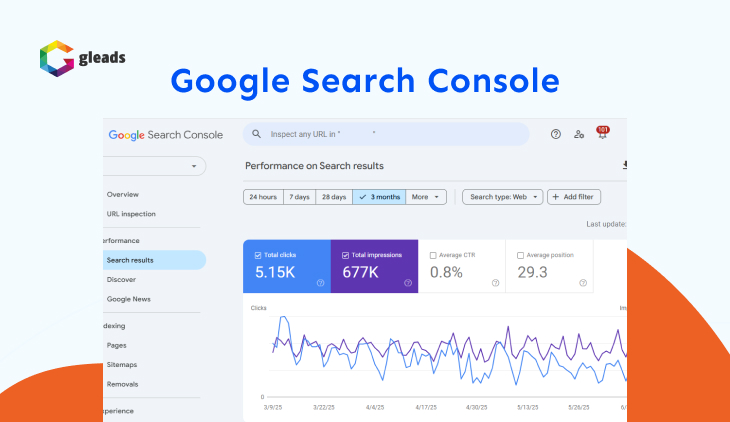Click the Total clicks help icon
Screen dimensions: 730x422
pos(320,283)
